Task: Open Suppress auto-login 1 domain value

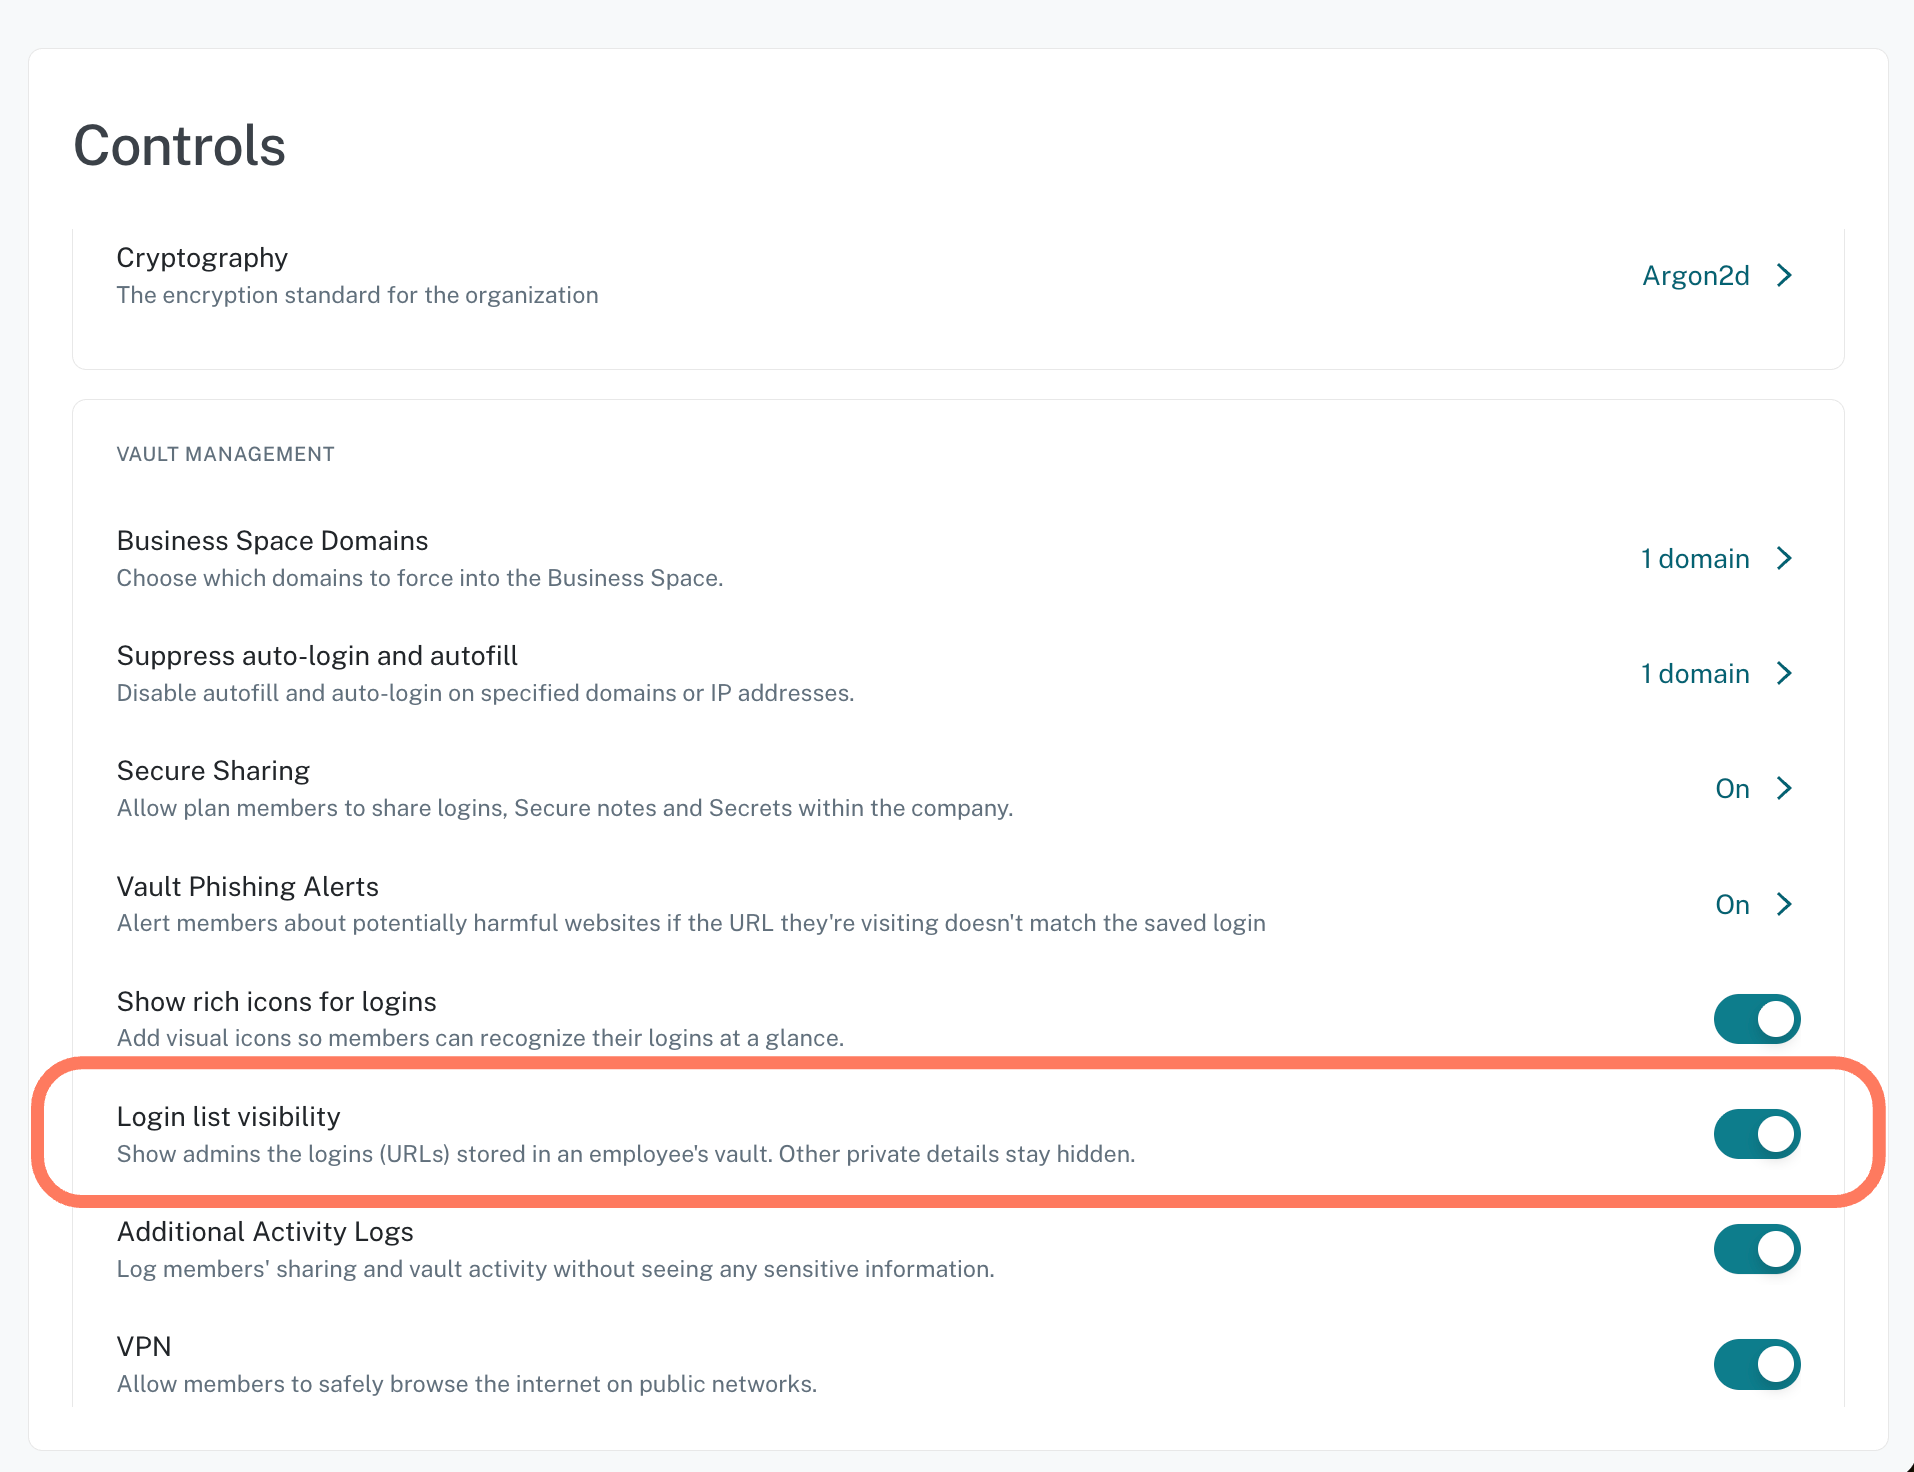Action: 1695,674
